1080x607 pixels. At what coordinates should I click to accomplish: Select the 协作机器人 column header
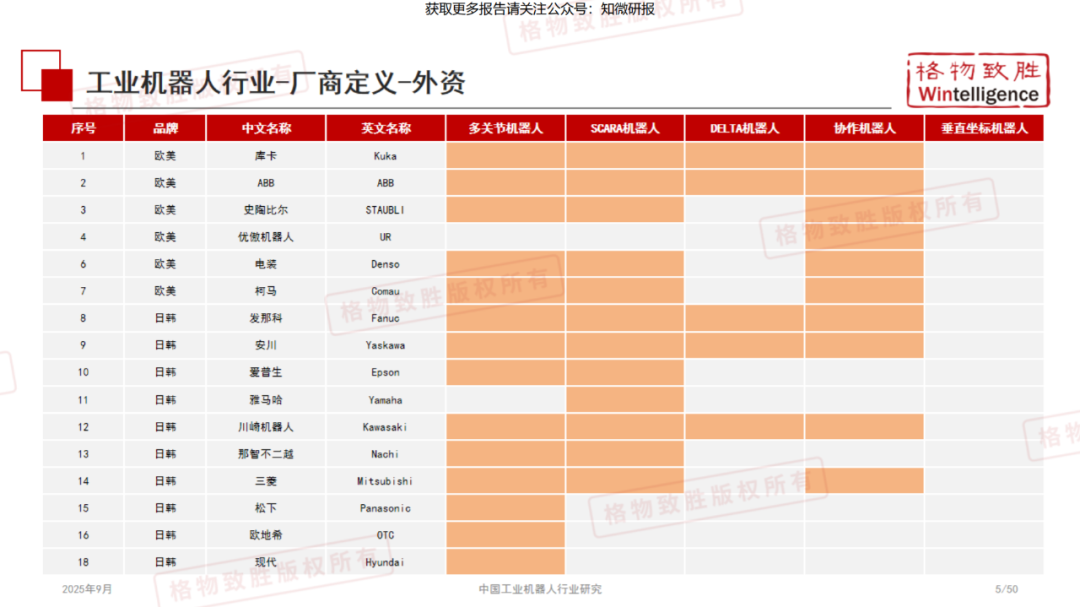click(x=864, y=128)
